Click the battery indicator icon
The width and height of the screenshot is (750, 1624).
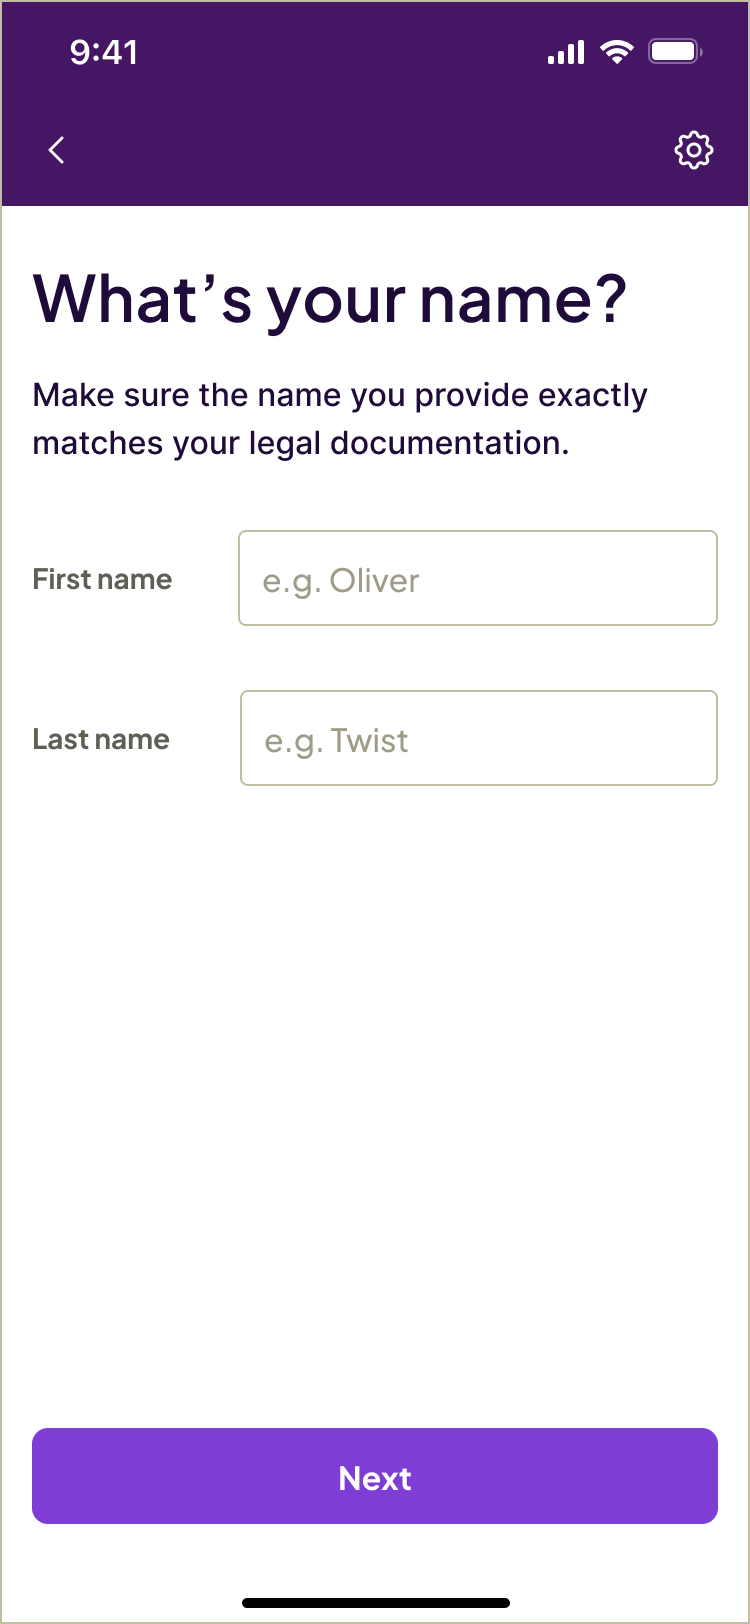pos(674,50)
